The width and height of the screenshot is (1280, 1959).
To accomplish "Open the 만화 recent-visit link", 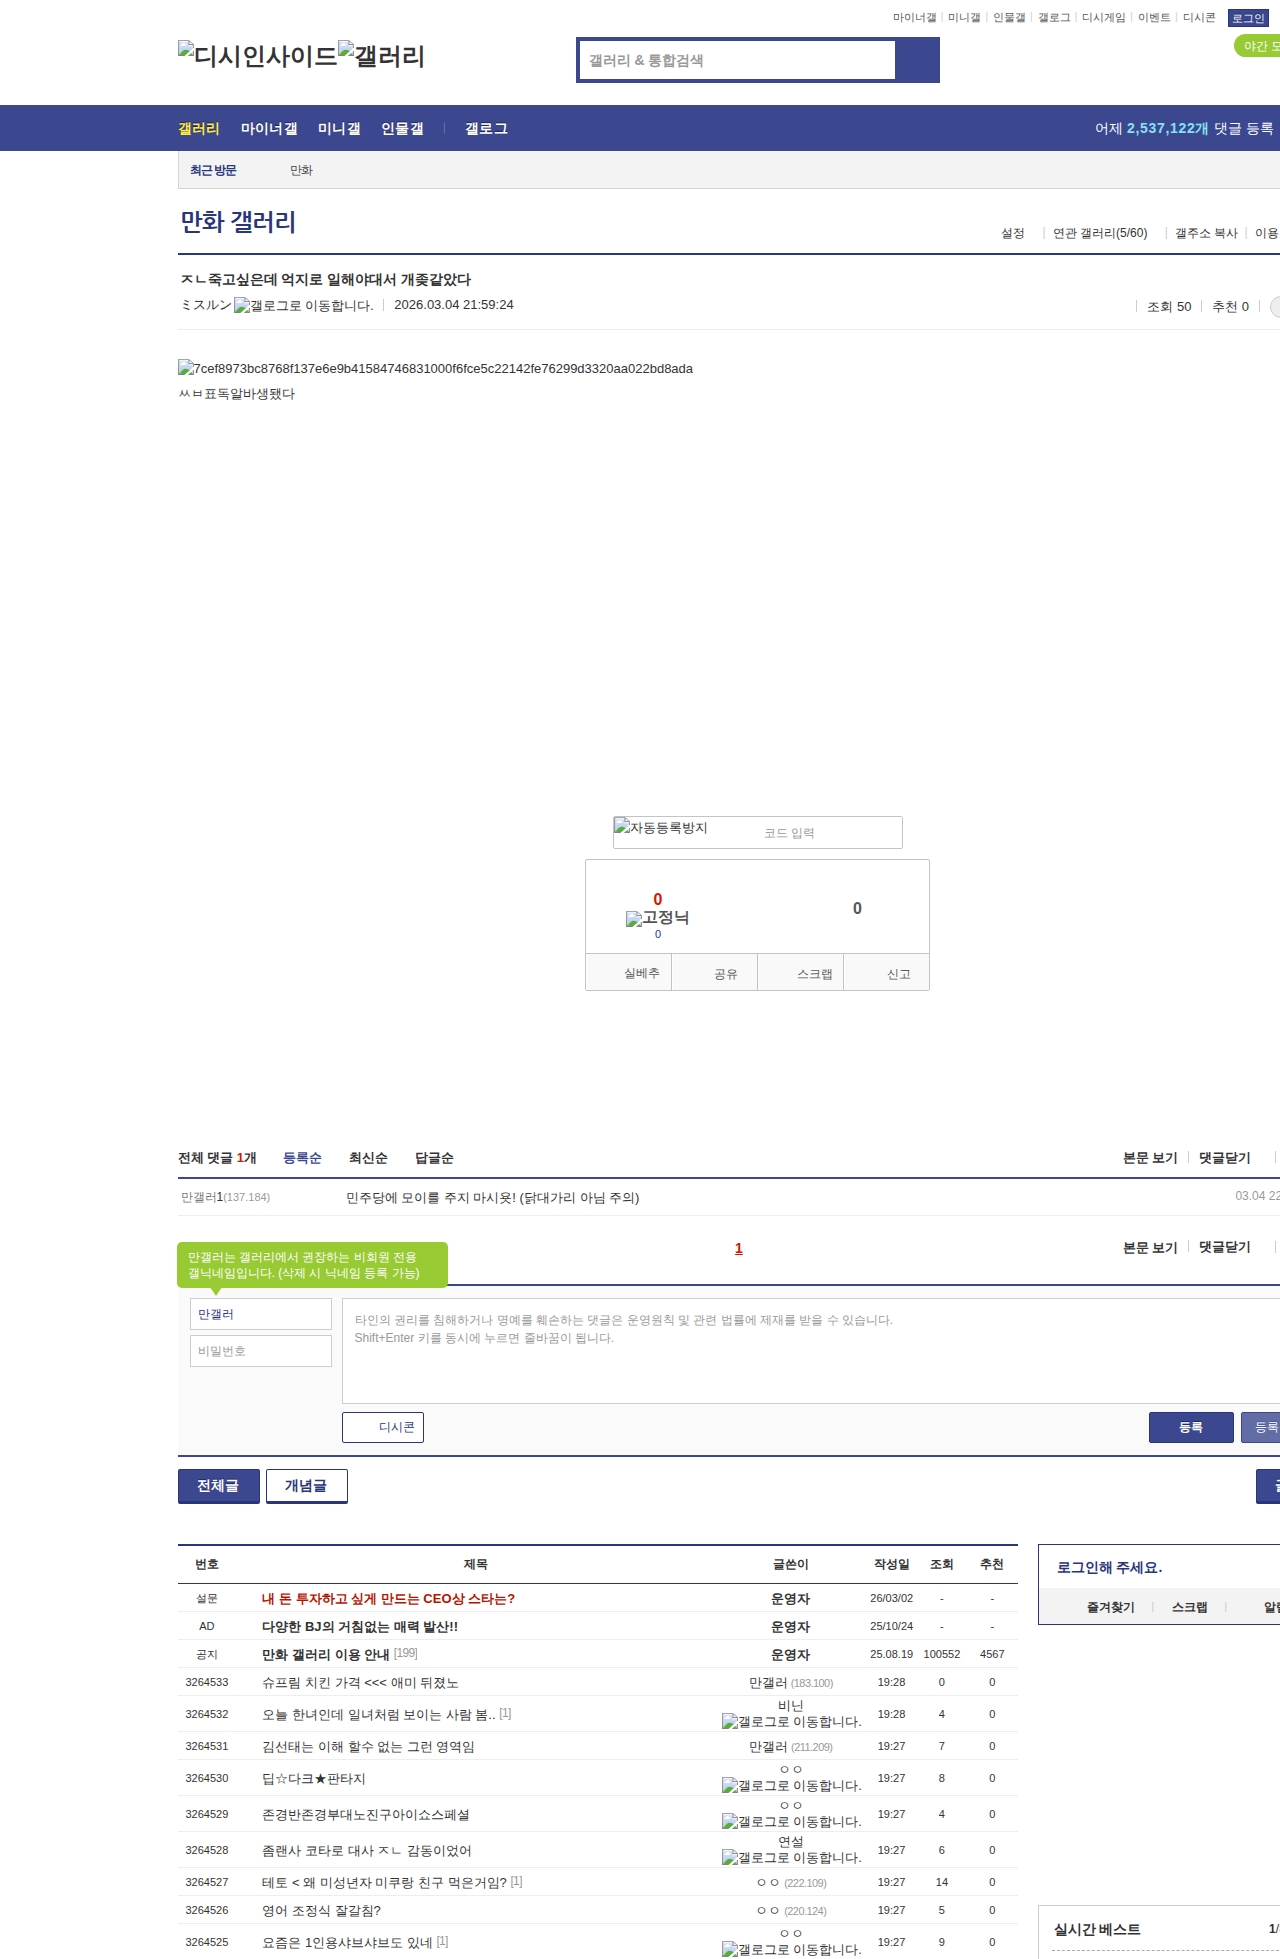I will tap(301, 170).
